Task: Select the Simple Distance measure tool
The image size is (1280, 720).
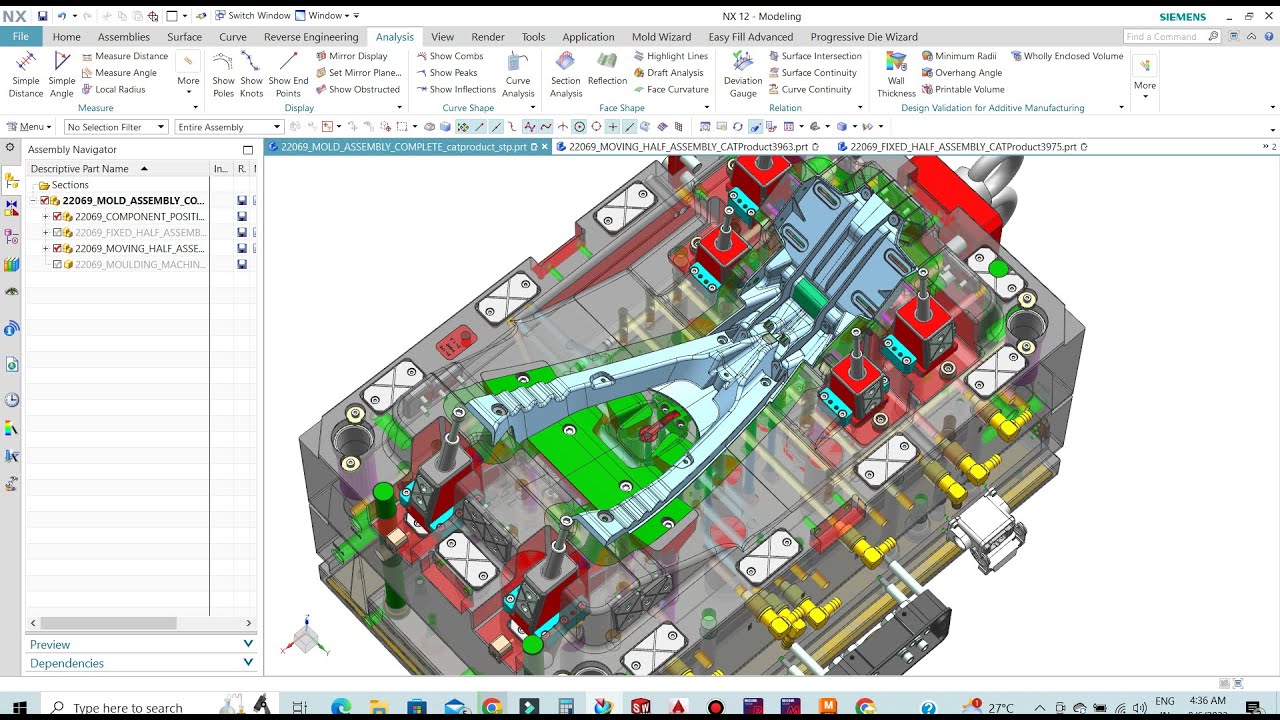Action: tap(26, 73)
